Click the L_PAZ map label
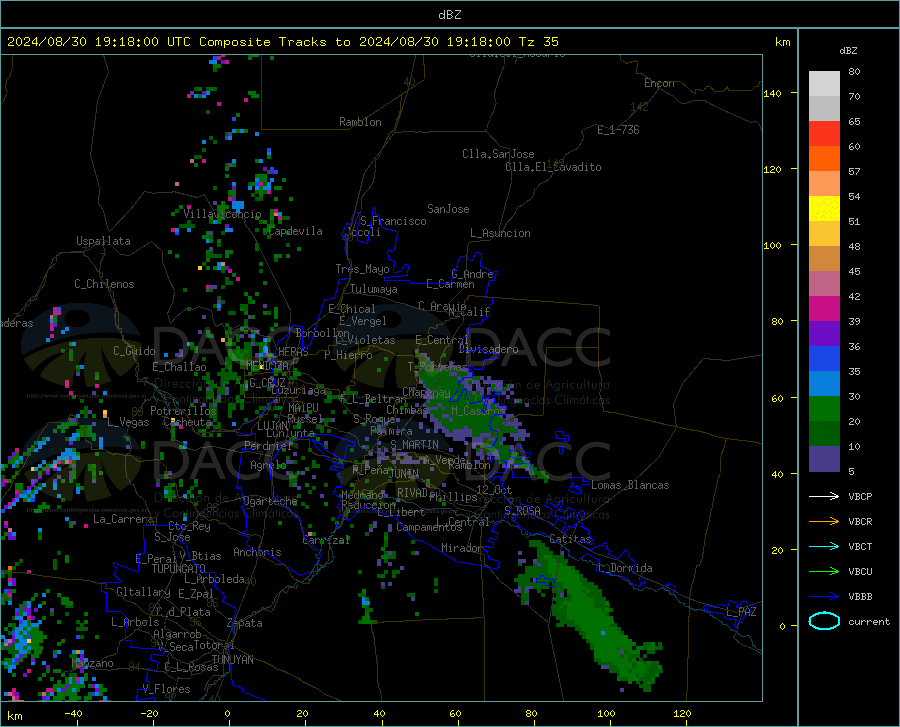The width and height of the screenshot is (900, 727). [x=741, y=612]
